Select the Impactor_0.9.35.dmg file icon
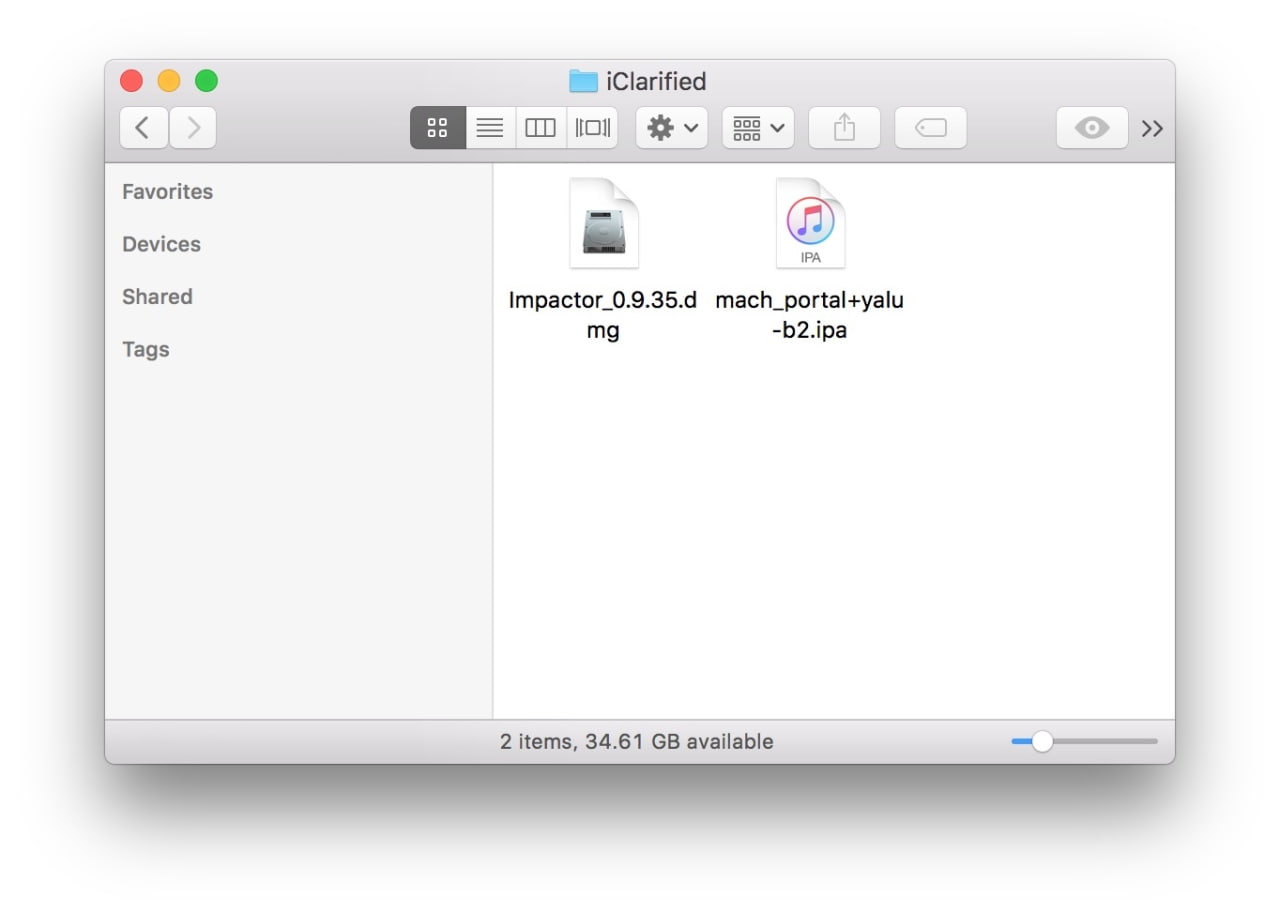The width and height of the screenshot is (1280, 914). 603,224
